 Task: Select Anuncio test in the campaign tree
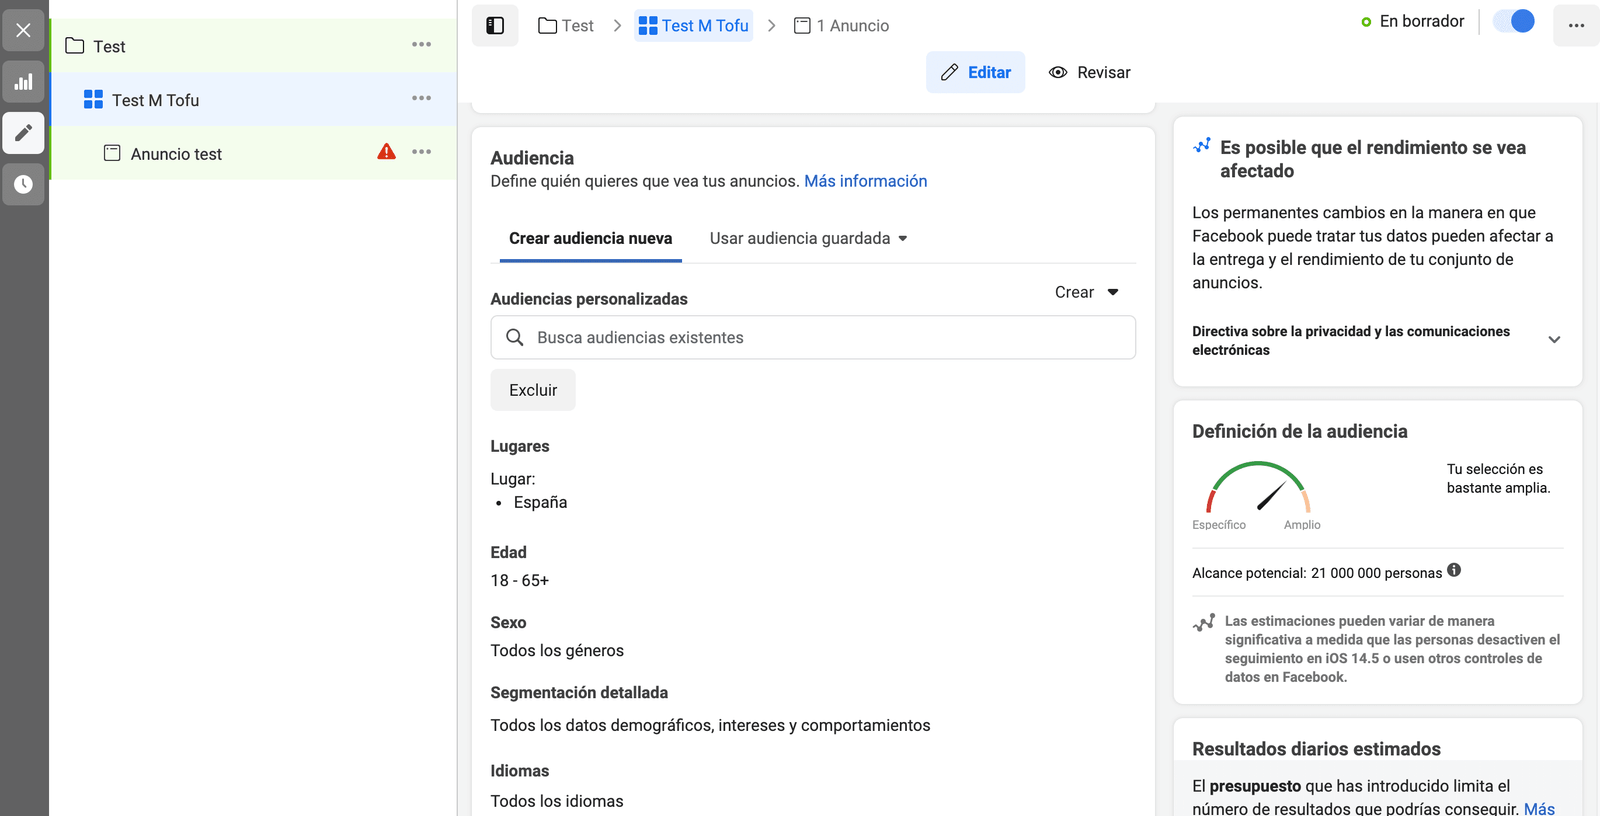(x=176, y=154)
